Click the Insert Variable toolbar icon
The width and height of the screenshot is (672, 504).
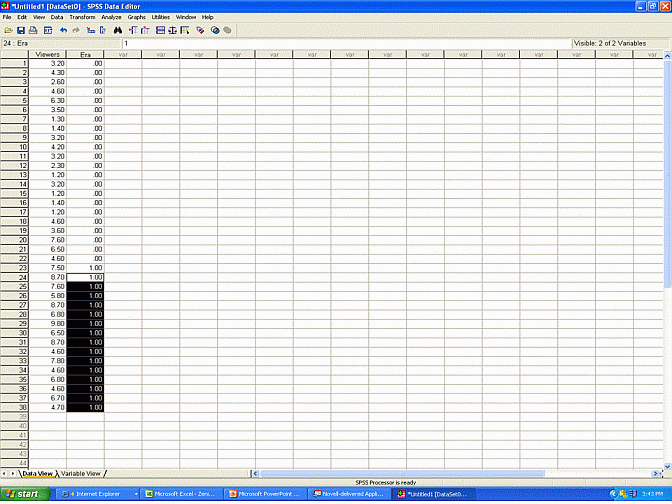pyautogui.click(x=145, y=30)
